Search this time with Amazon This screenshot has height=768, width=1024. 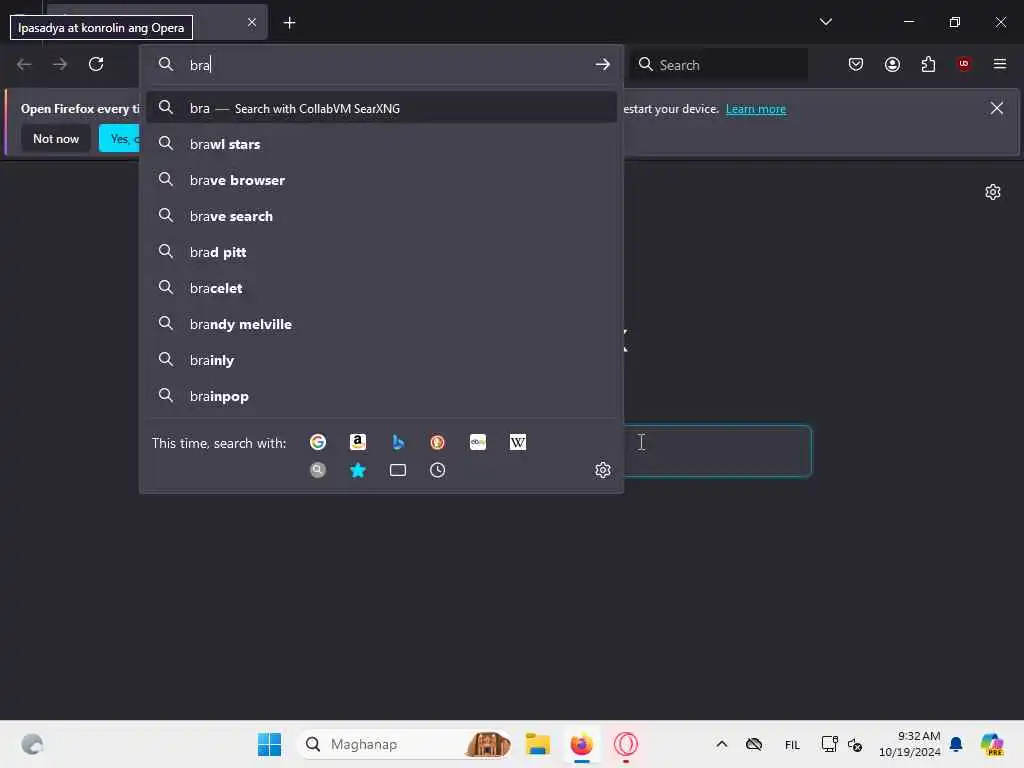tap(358, 442)
